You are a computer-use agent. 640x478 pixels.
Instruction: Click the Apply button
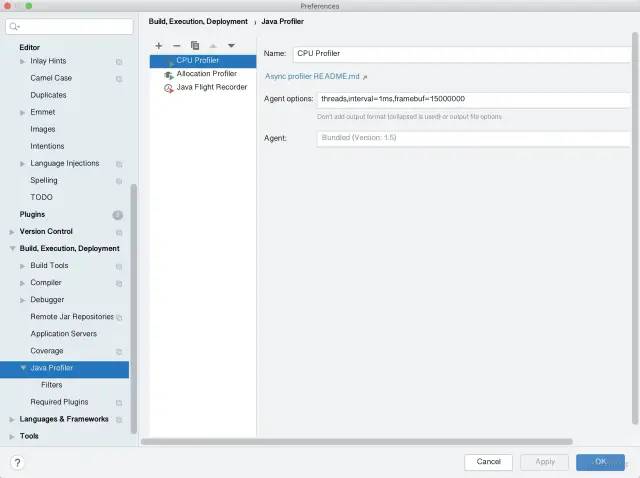point(544,462)
